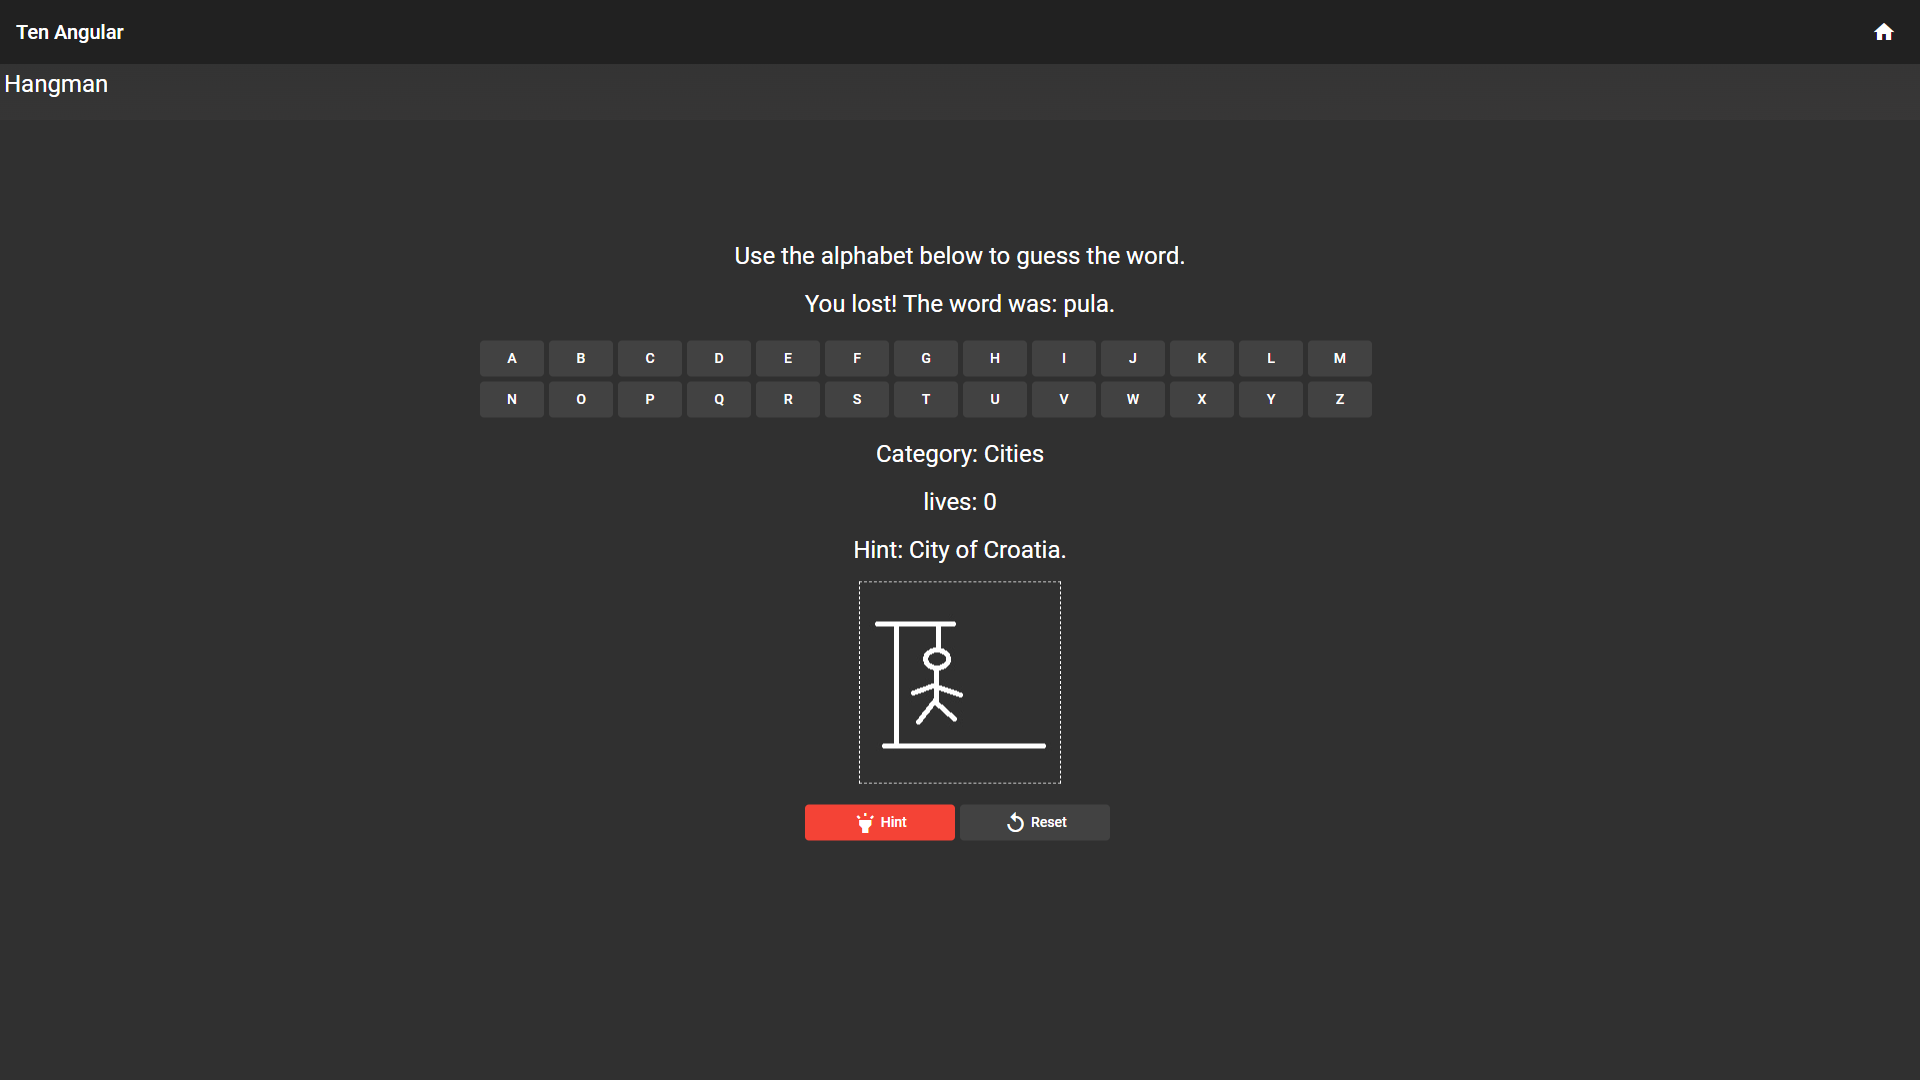
Task: Guess letter X
Action: click(x=1202, y=399)
